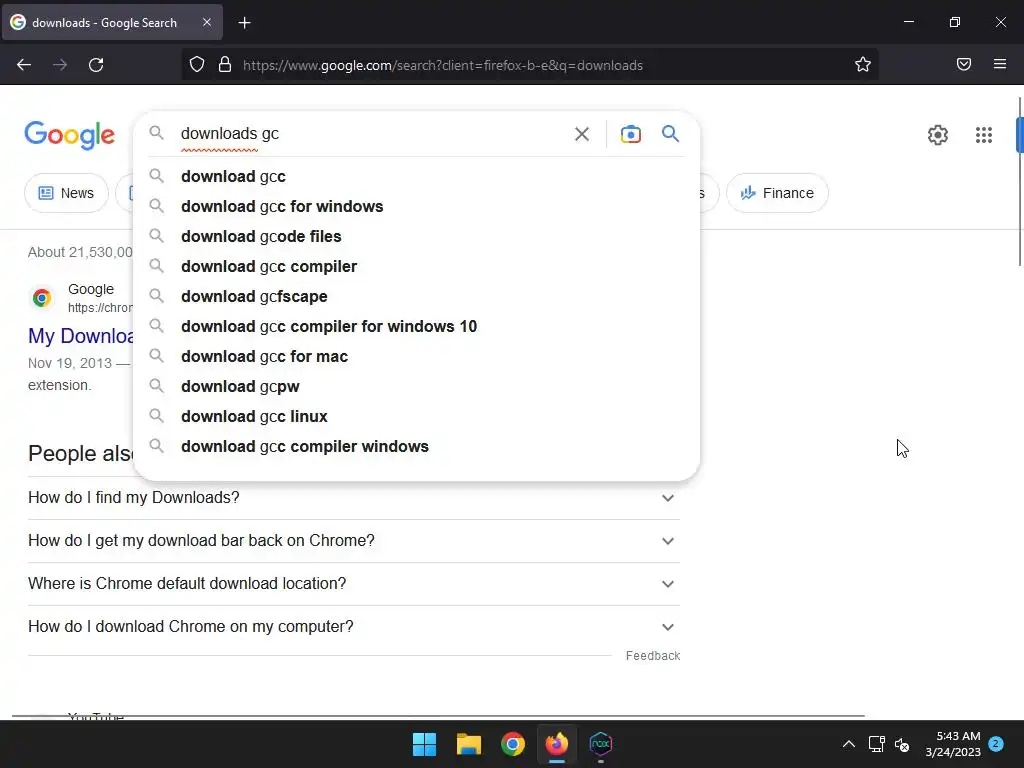Launch Chrome from the taskbar
1024x768 pixels.
pos(513,744)
